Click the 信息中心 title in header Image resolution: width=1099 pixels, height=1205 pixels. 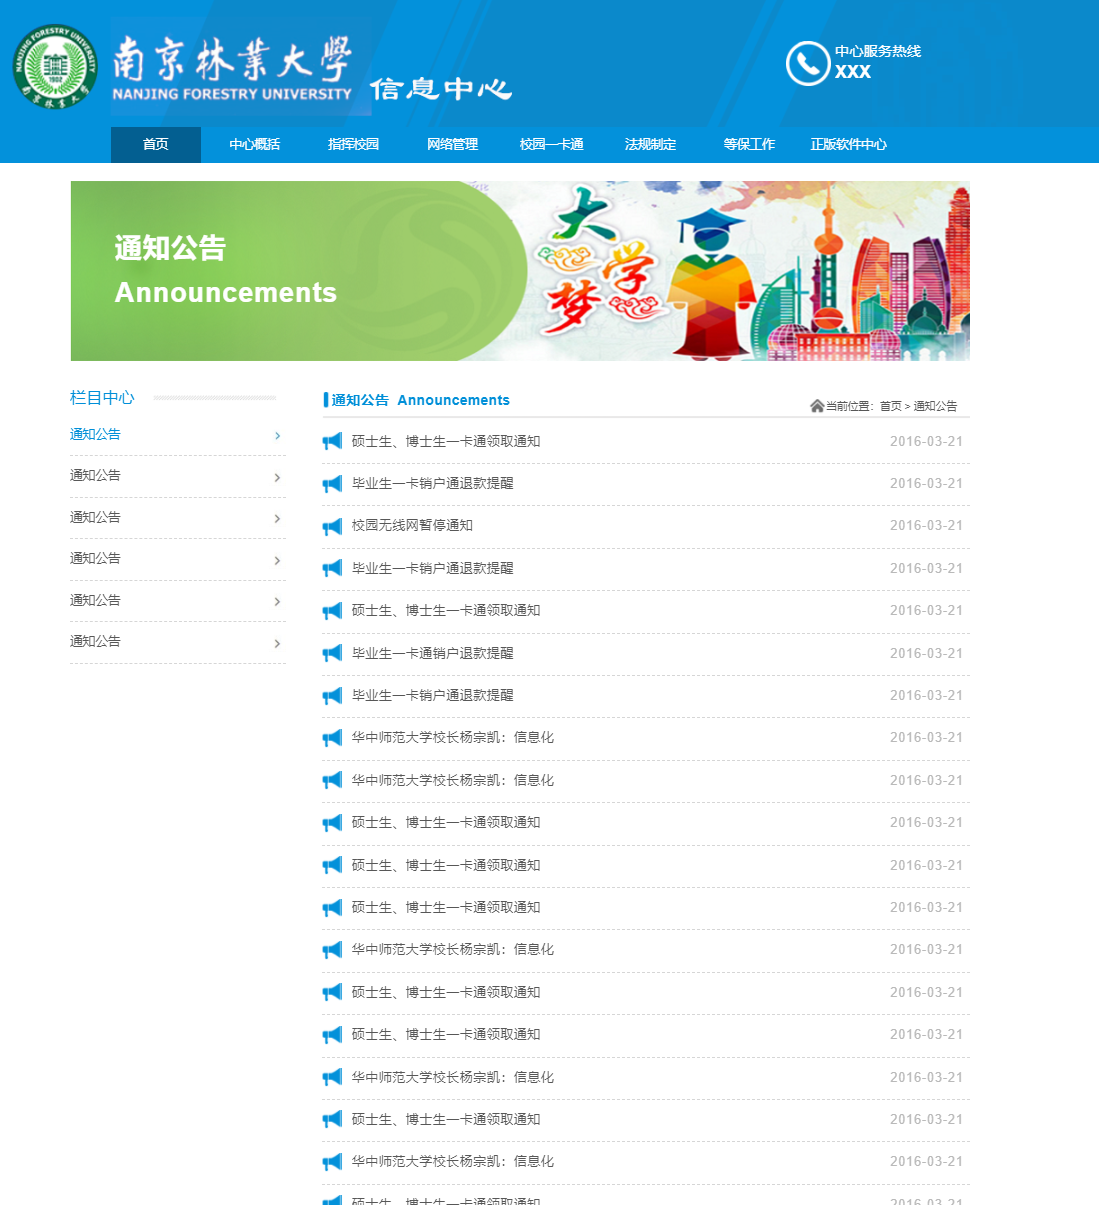click(x=441, y=88)
